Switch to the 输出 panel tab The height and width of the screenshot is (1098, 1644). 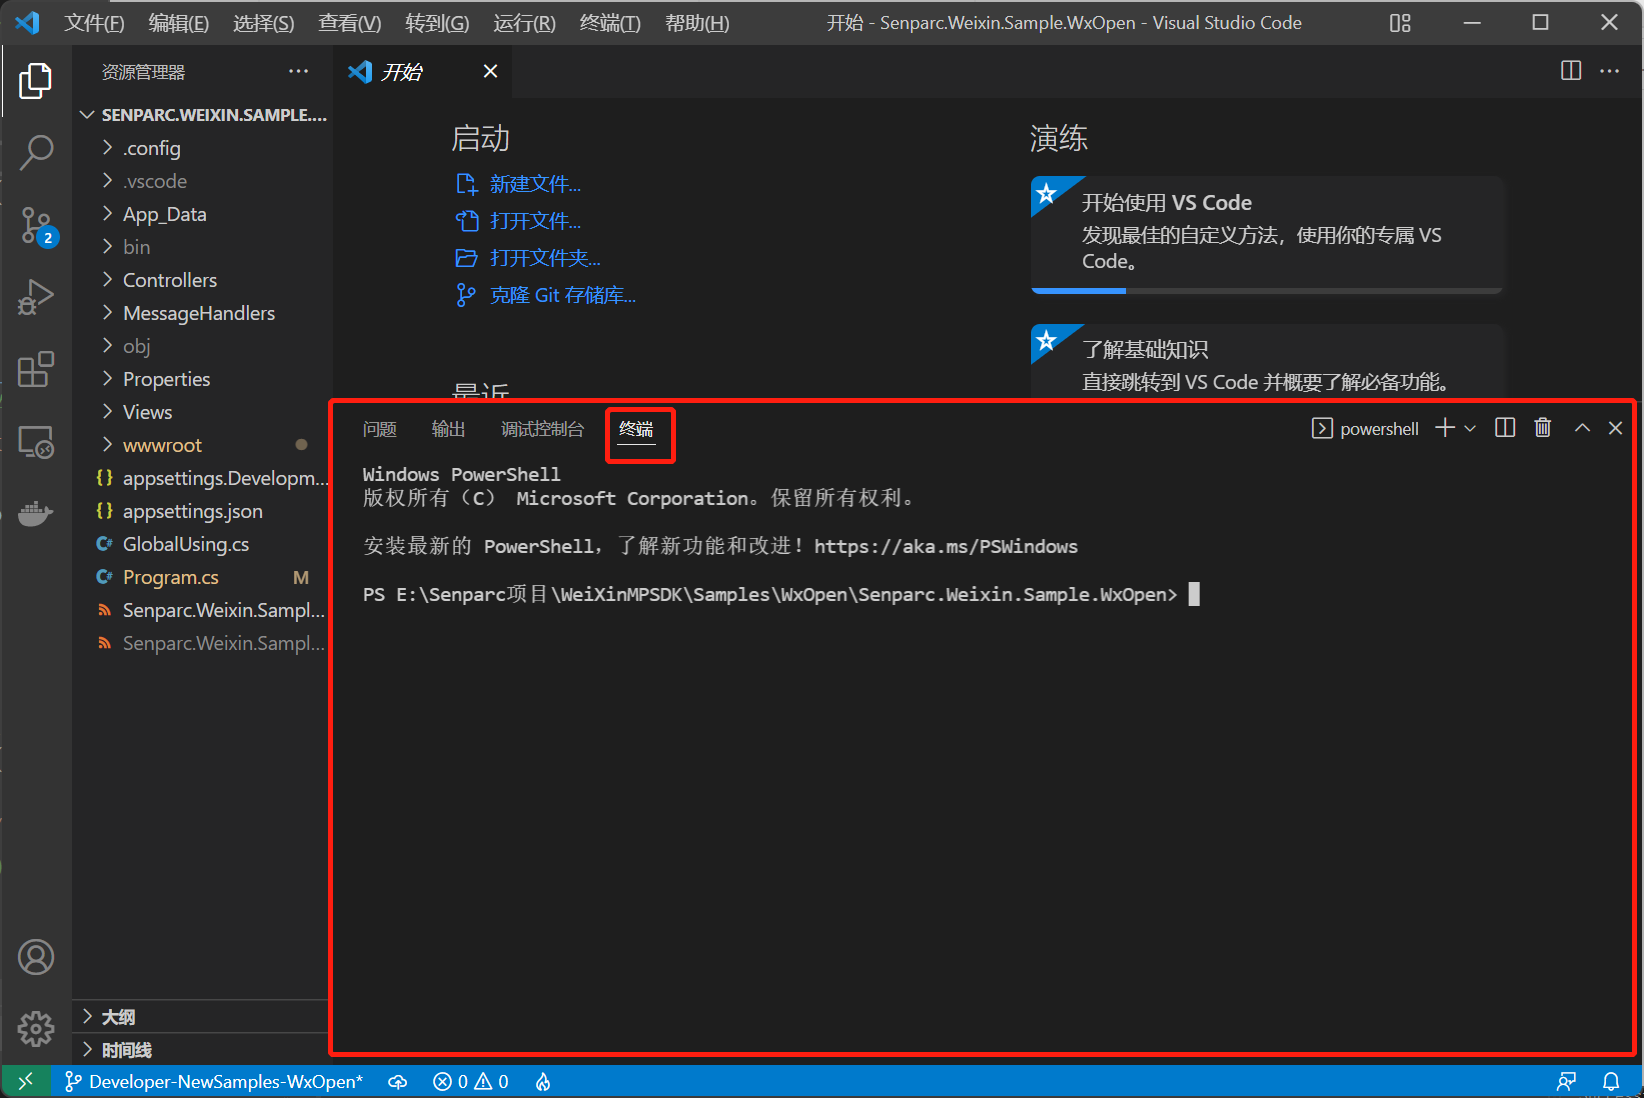447,428
